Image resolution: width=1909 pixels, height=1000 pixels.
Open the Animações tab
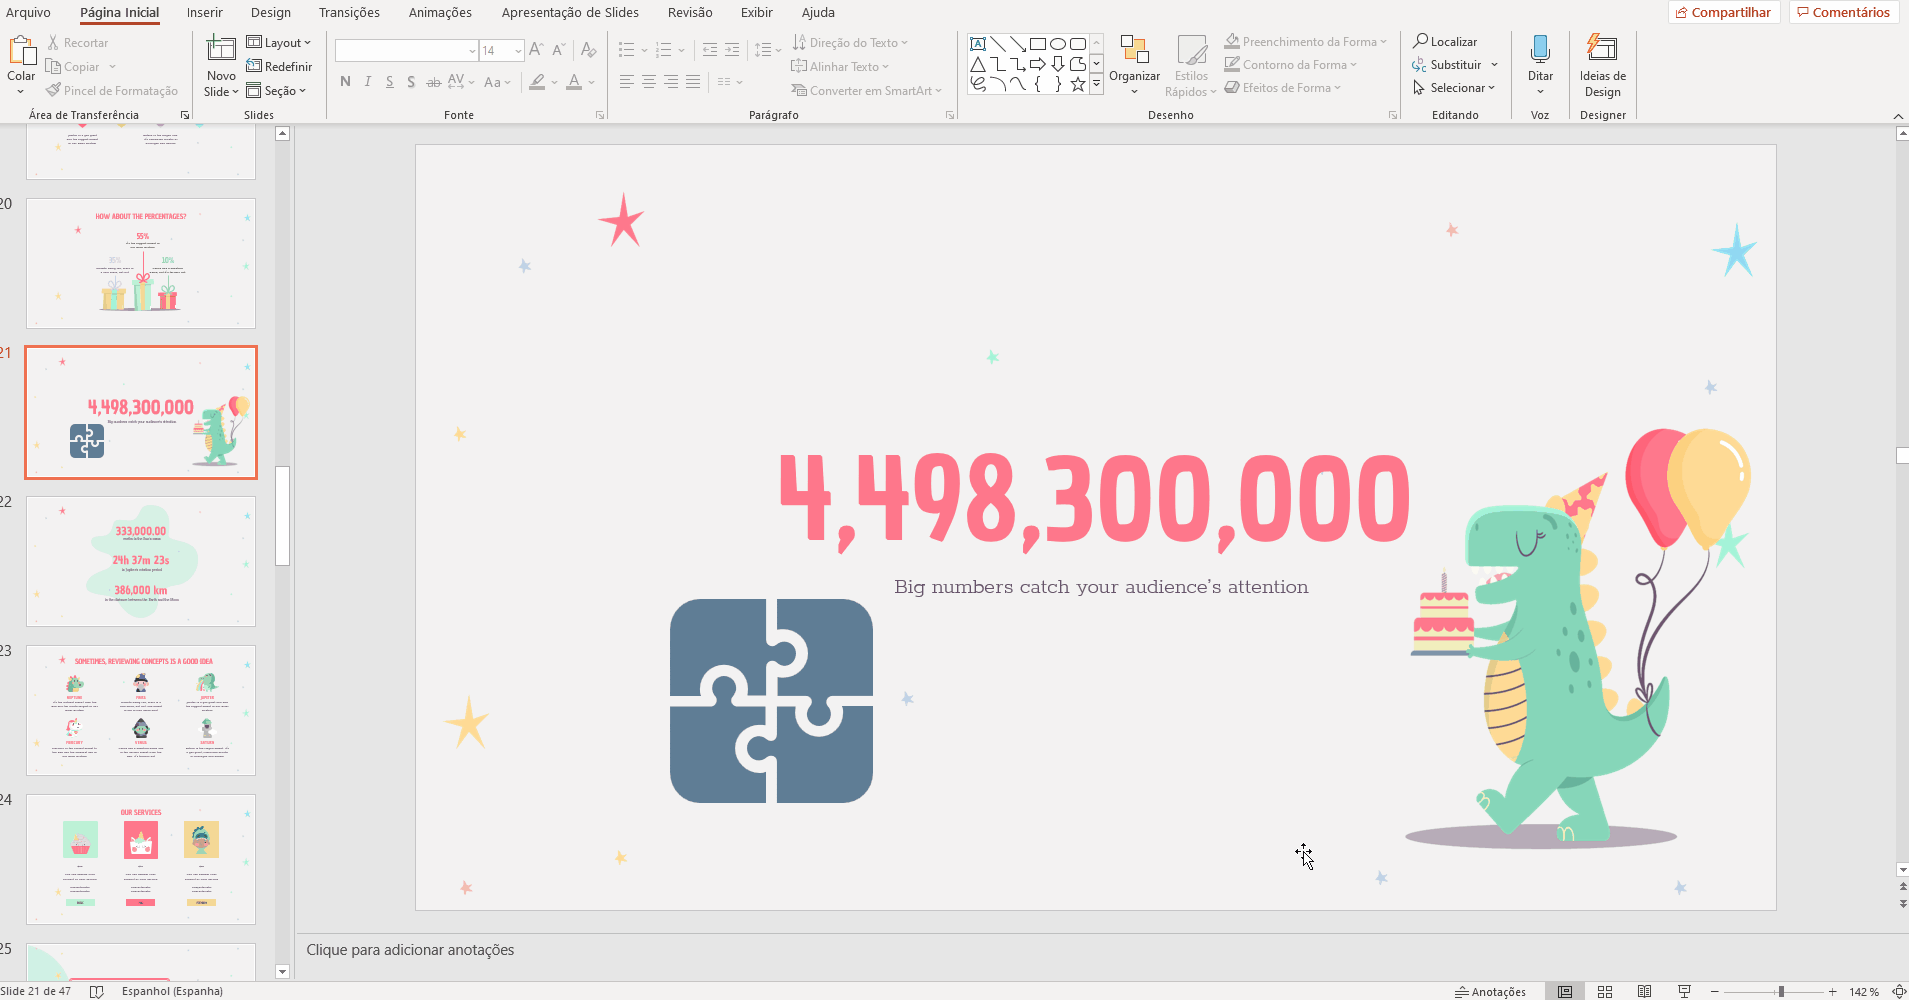[440, 12]
